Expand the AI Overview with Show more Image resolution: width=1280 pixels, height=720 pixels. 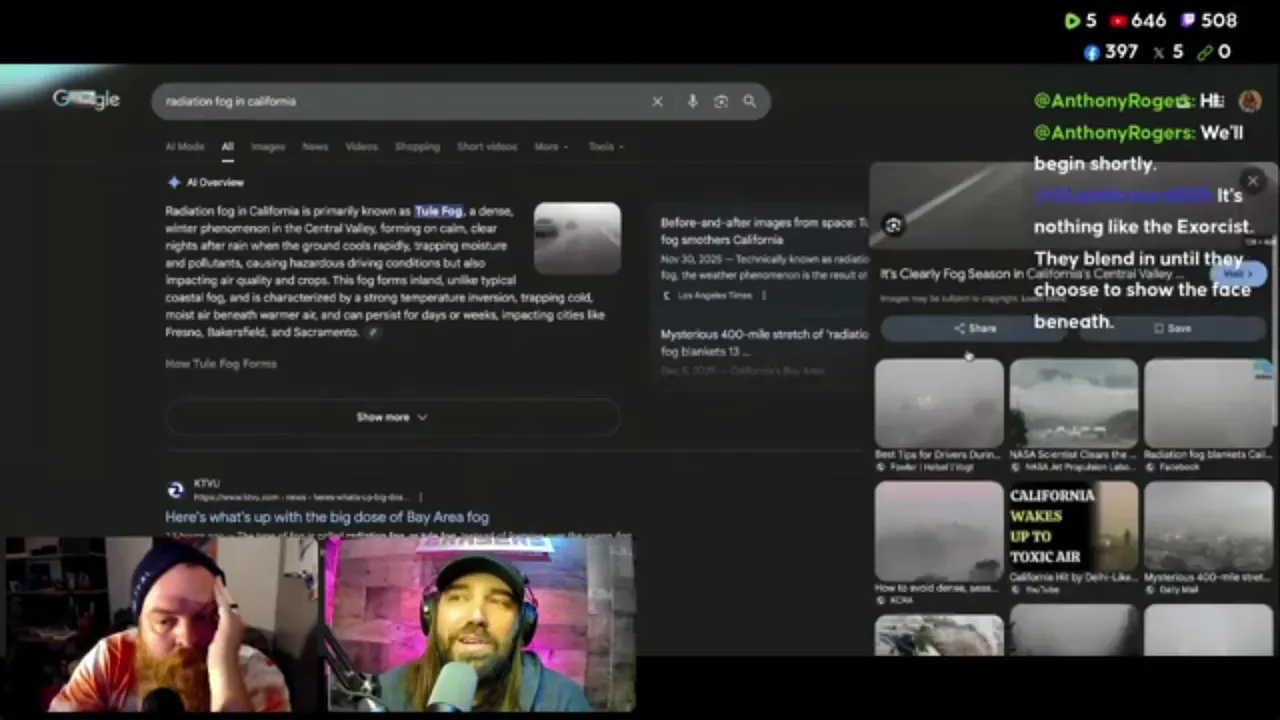coord(392,417)
